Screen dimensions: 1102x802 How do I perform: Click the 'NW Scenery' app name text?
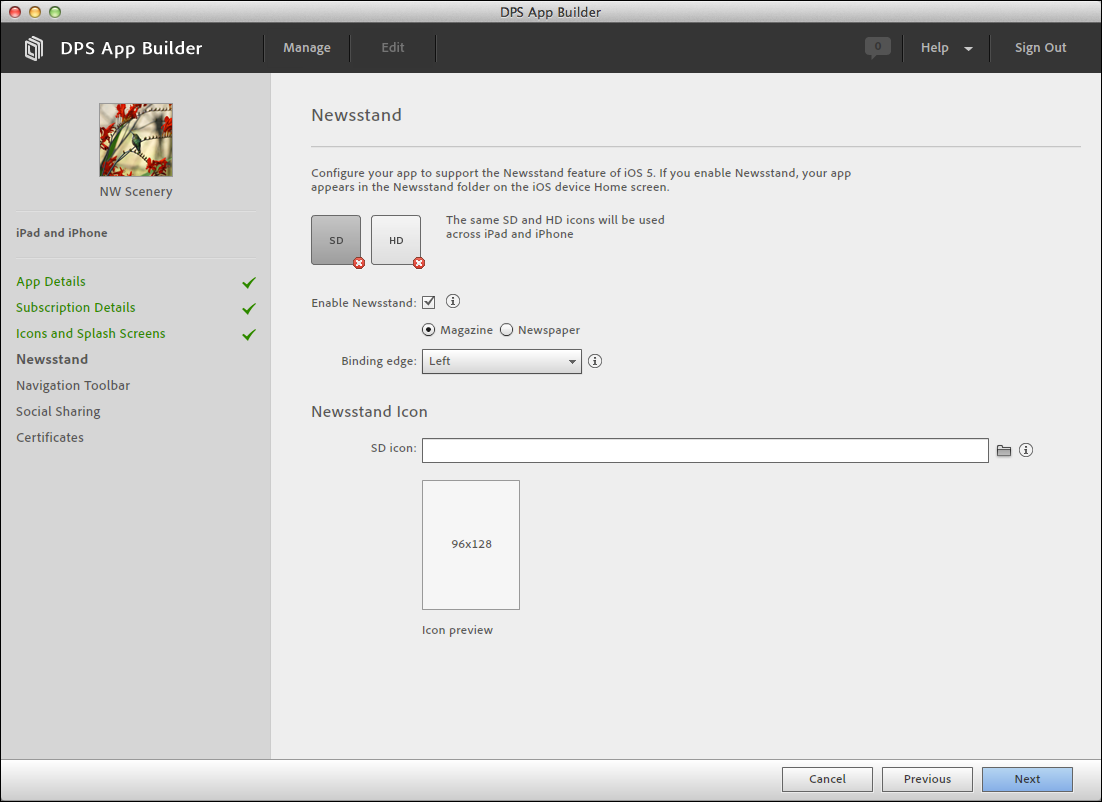pyautogui.click(x=136, y=191)
